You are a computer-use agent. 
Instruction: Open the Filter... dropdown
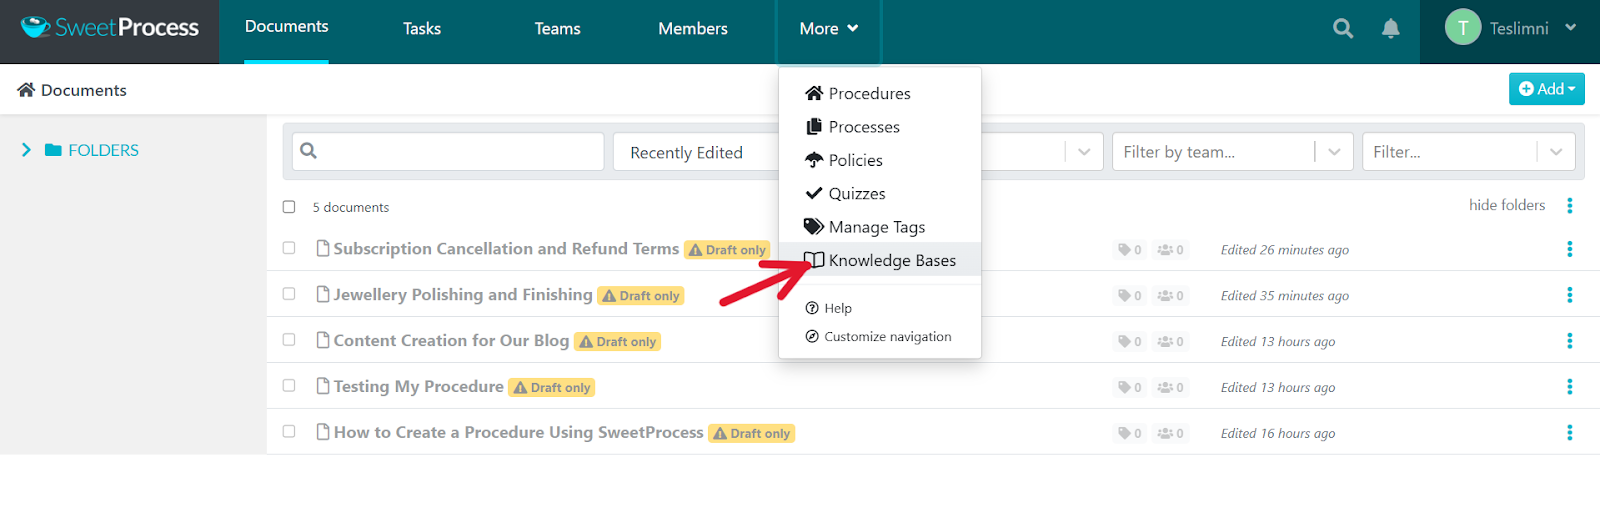[x=1468, y=152]
